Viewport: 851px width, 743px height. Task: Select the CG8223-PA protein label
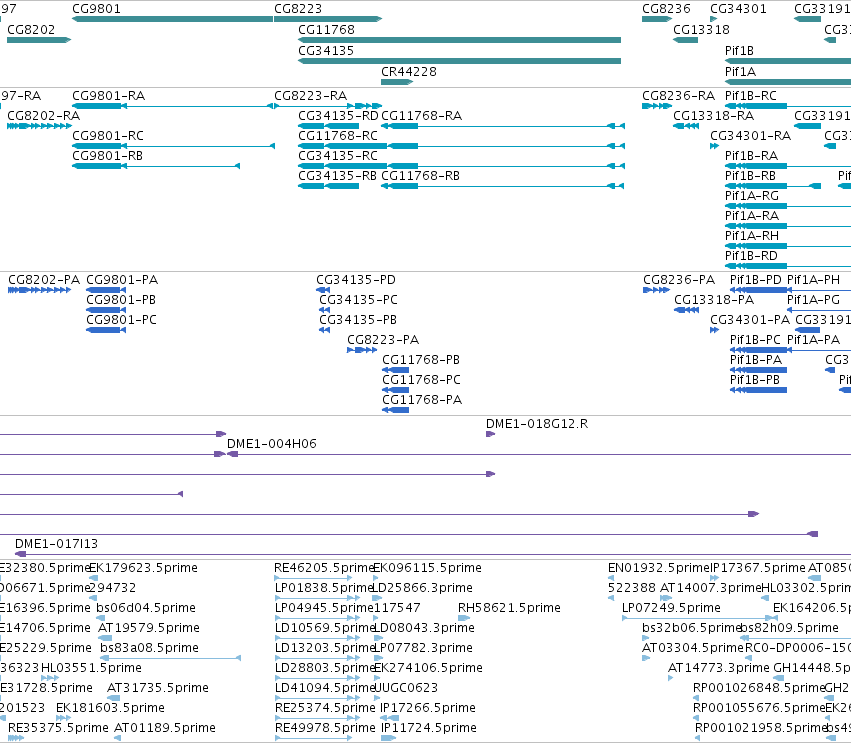point(383,340)
